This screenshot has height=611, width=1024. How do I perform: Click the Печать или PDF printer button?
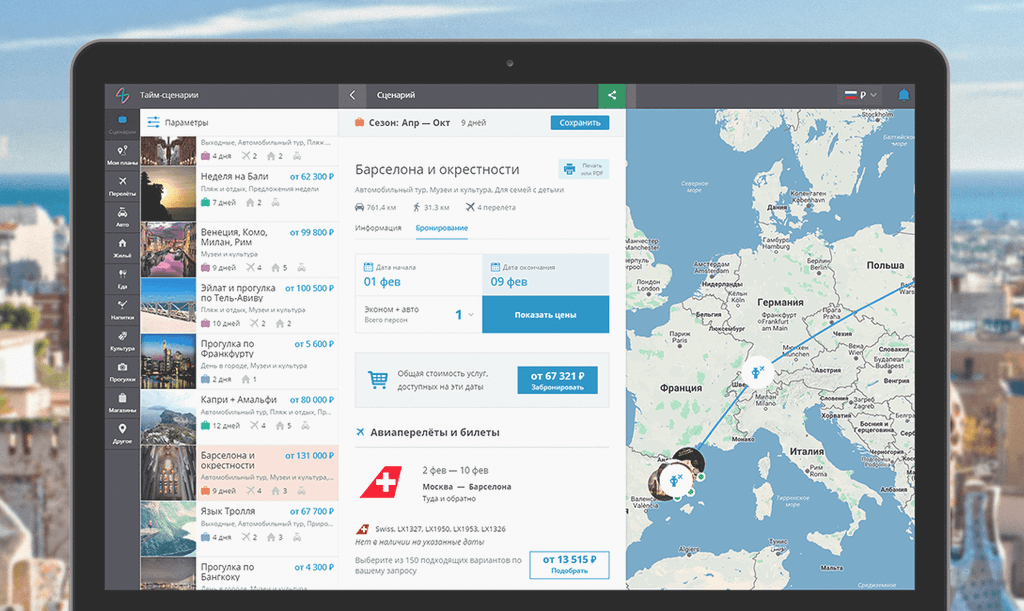584,169
